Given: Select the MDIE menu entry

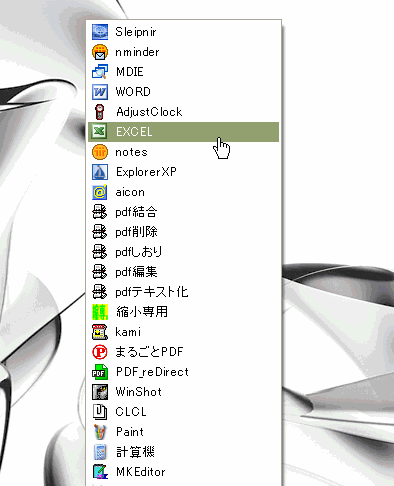Looking at the screenshot, I should tap(183, 72).
